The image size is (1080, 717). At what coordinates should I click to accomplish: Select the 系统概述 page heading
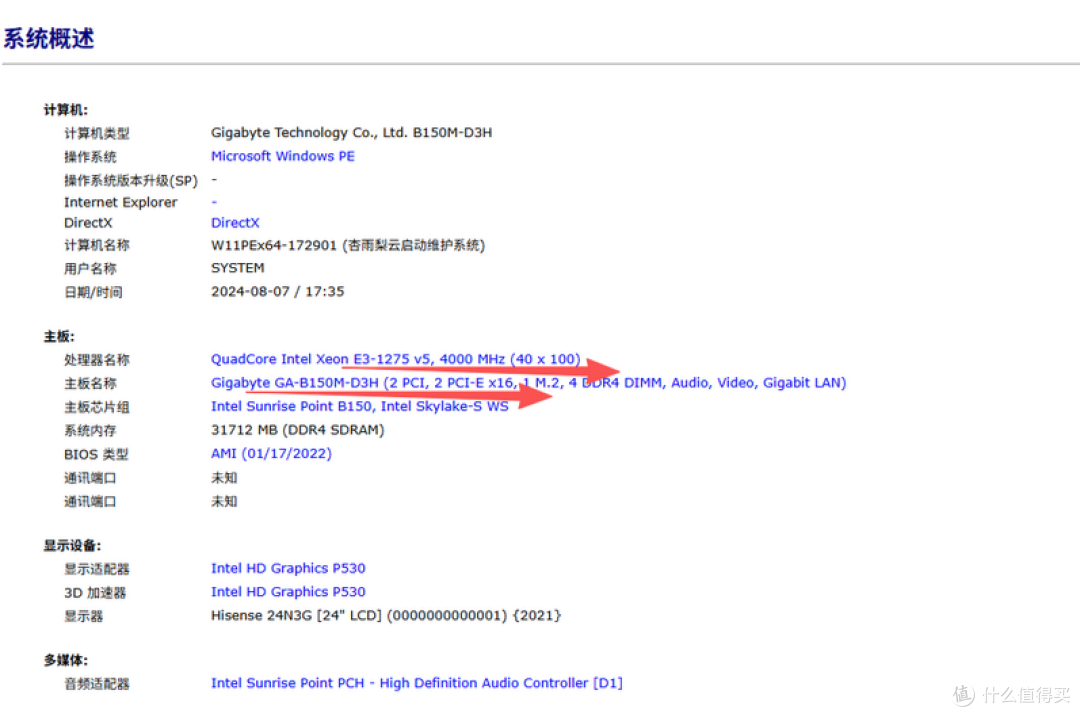point(49,39)
